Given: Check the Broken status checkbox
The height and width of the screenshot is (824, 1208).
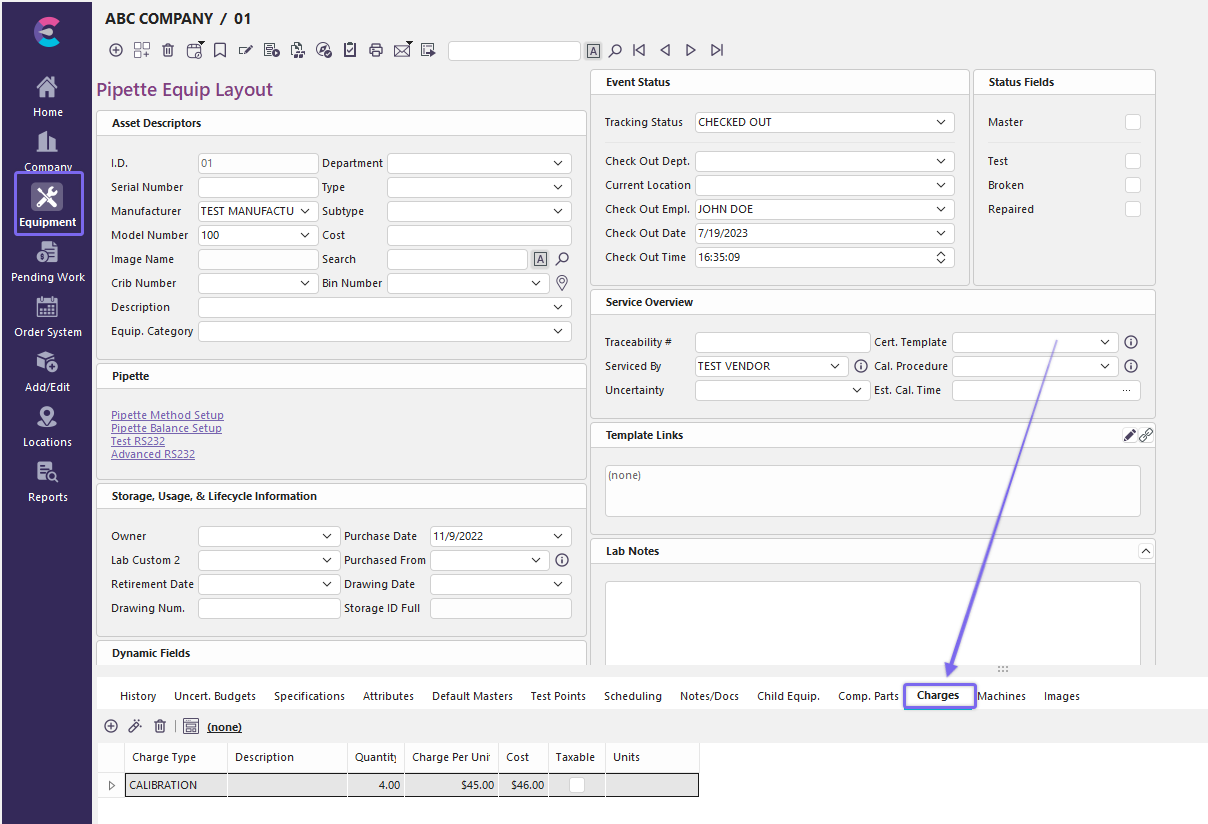Looking at the screenshot, I should pos(1132,185).
